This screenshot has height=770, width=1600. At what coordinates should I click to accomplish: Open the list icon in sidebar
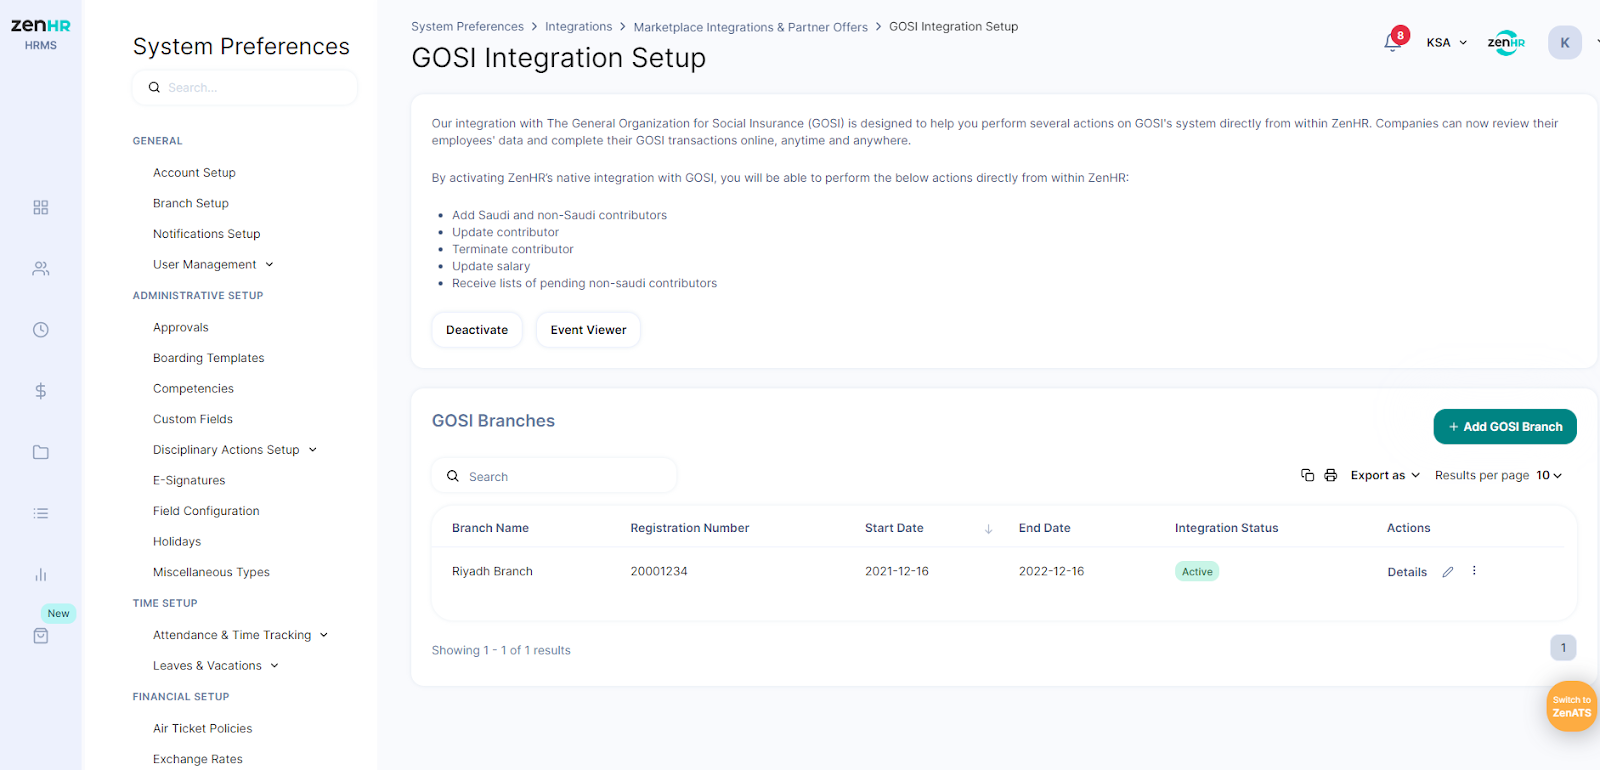point(40,513)
